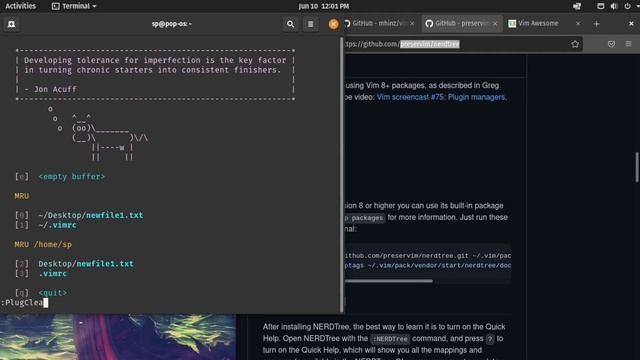Open ~/.vimrc entry [1]
The width and height of the screenshot is (640, 360).
[x=57, y=225]
